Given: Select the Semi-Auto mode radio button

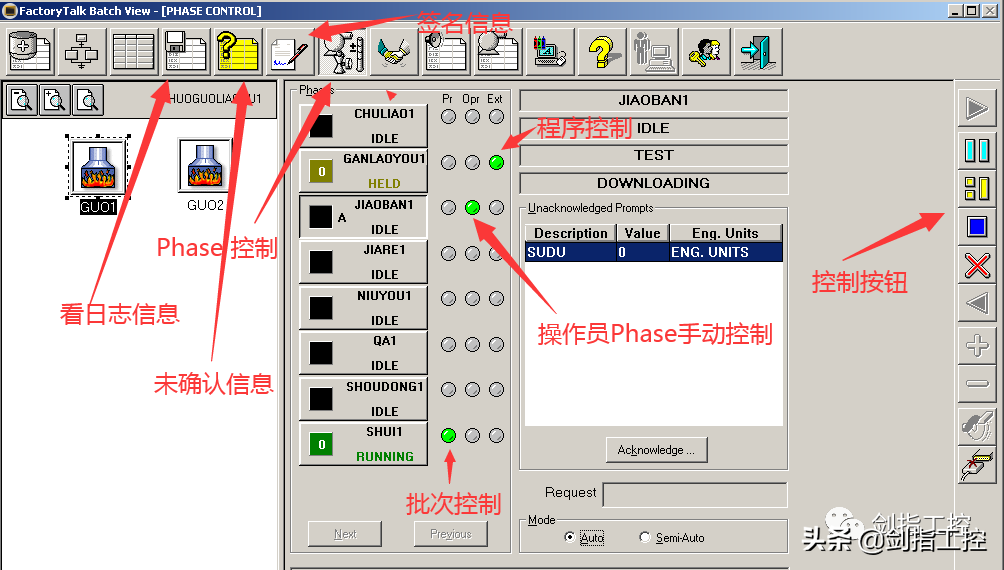Looking at the screenshot, I should pos(645,537).
